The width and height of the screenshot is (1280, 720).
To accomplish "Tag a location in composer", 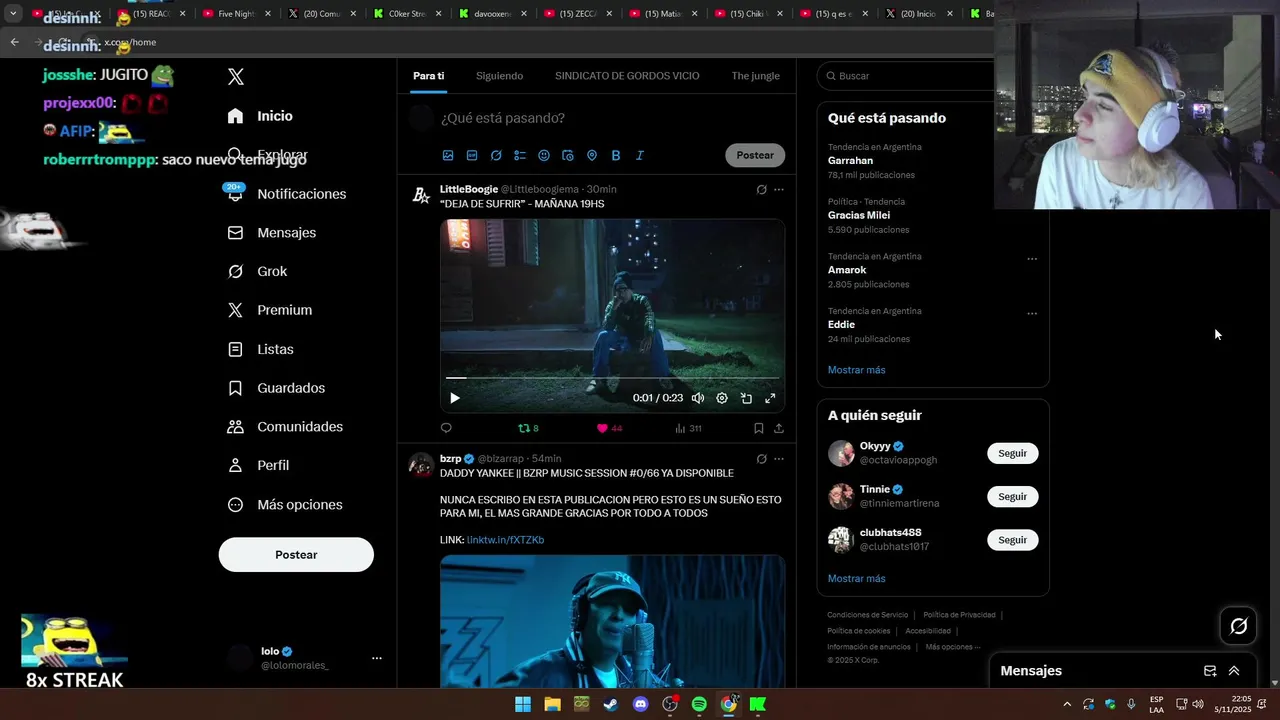I will click(x=592, y=156).
